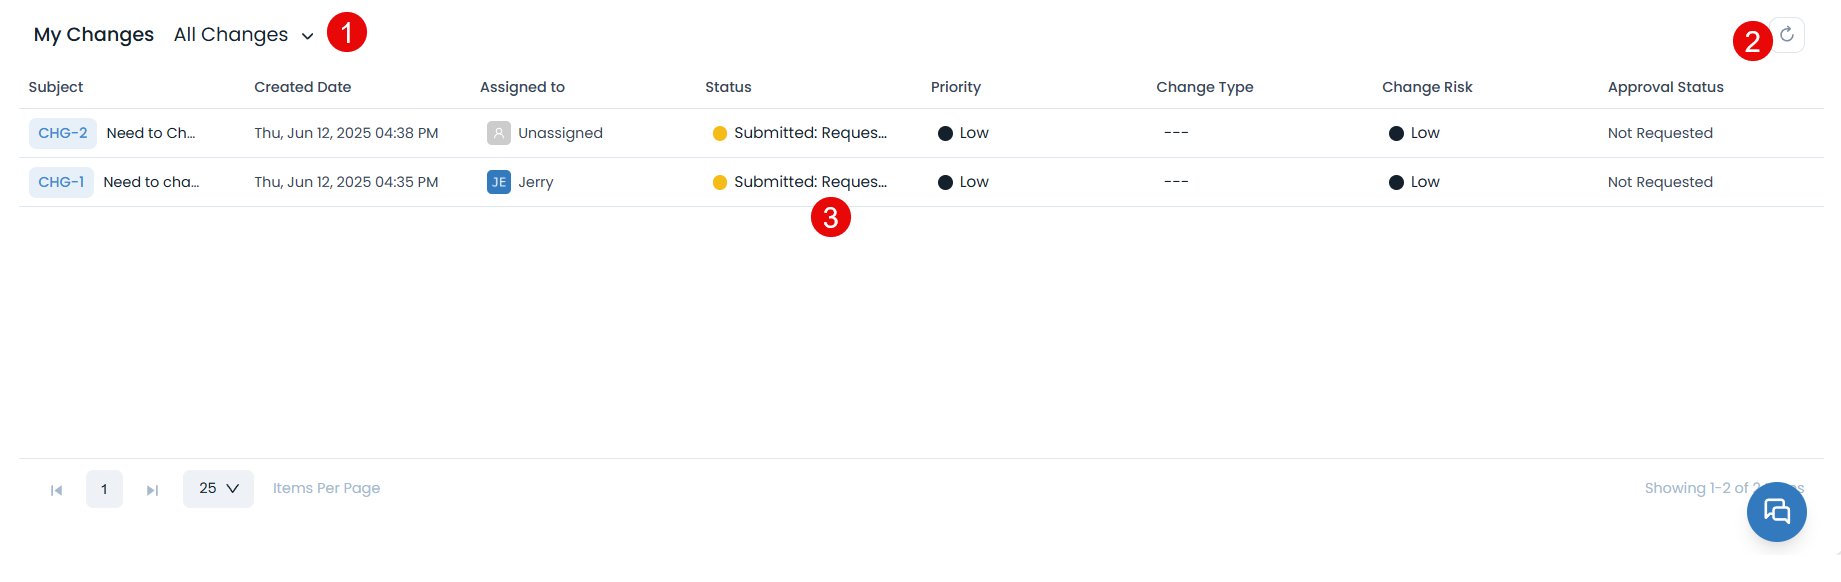Open change request CHG-1
This screenshot has width=1841, height=582.
pos(61,182)
